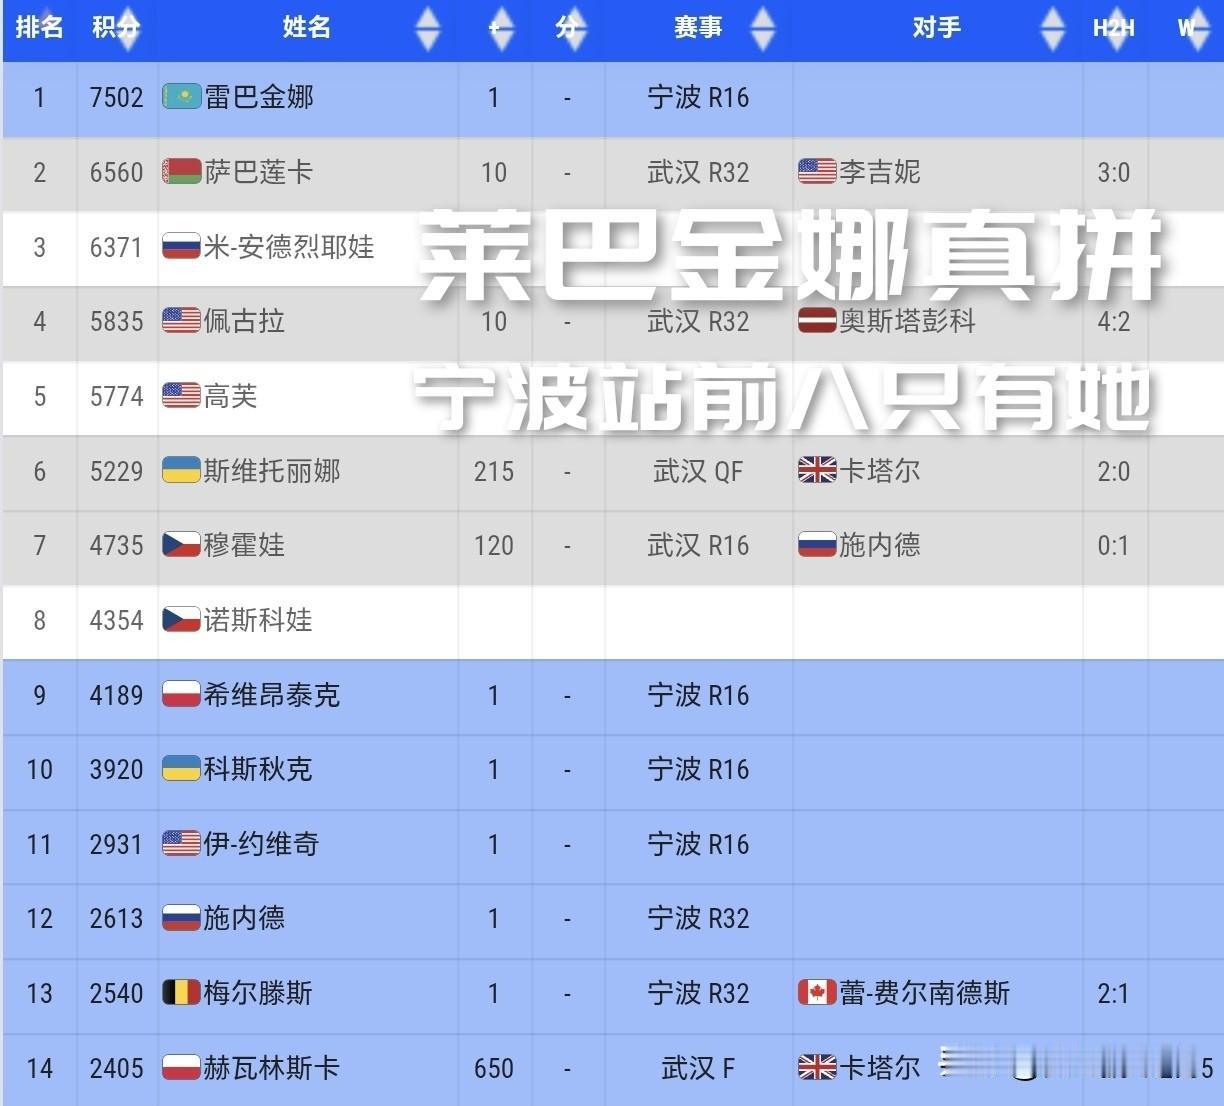
Task: Click Belgium flag beside 梅尔滕斯
Action: (x=182, y=993)
